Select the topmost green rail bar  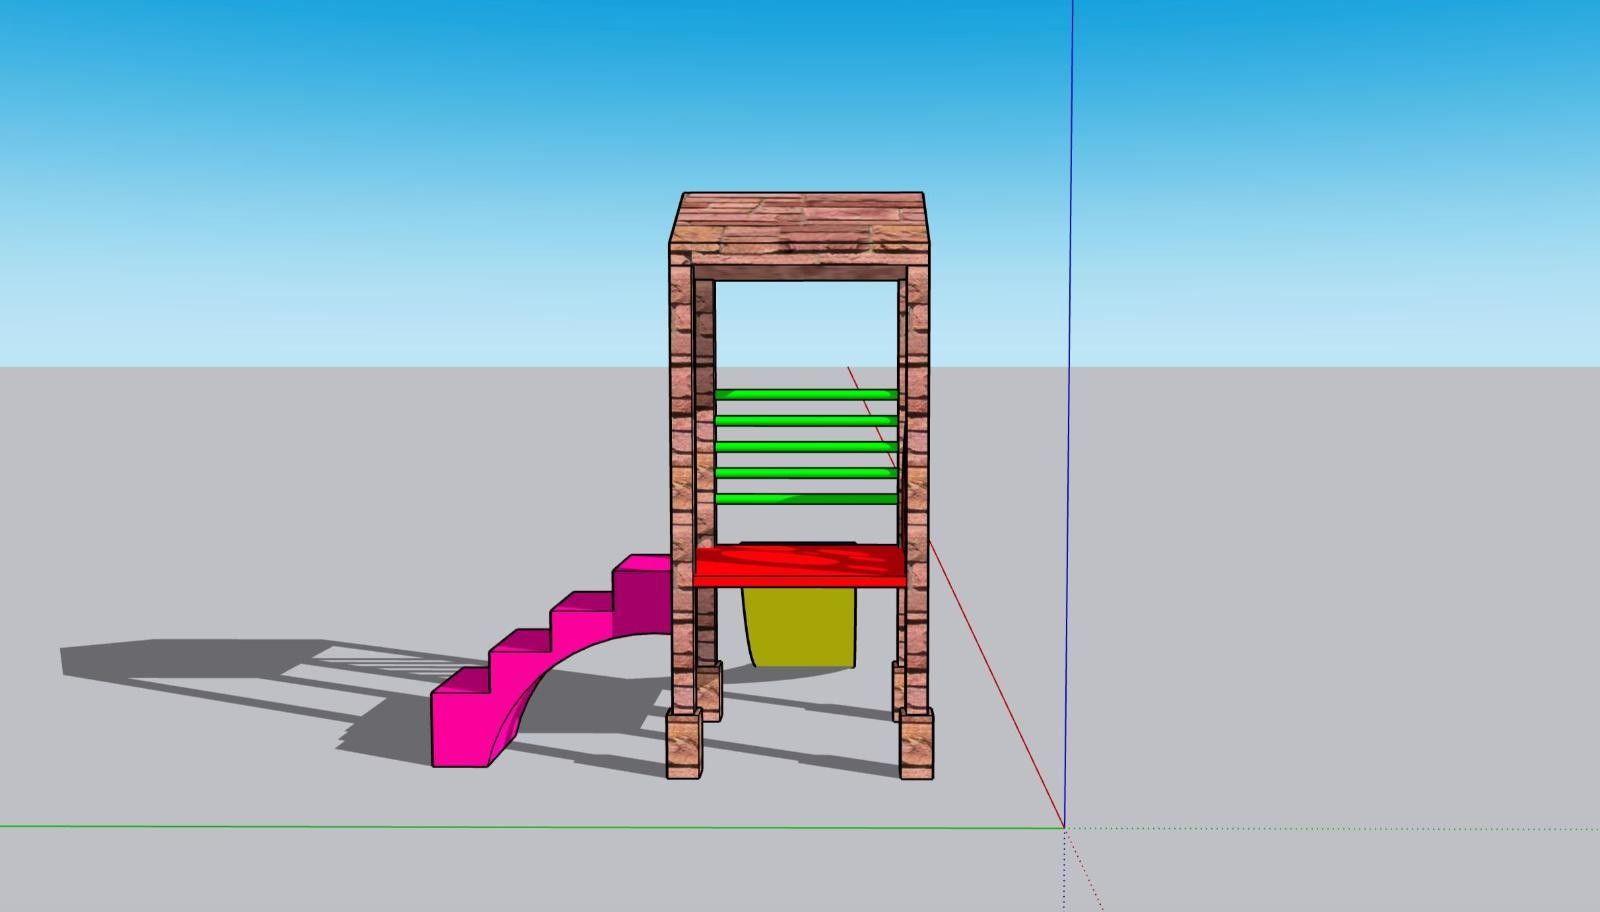(806, 395)
